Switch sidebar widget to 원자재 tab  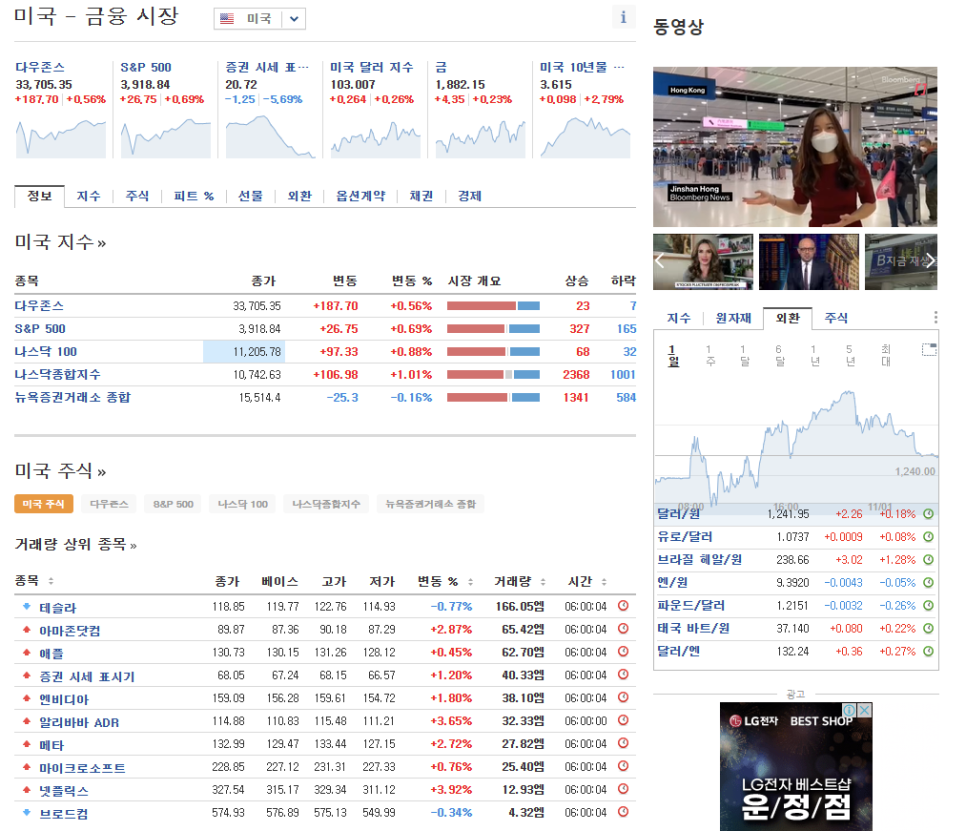pyautogui.click(x=733, y=318)
